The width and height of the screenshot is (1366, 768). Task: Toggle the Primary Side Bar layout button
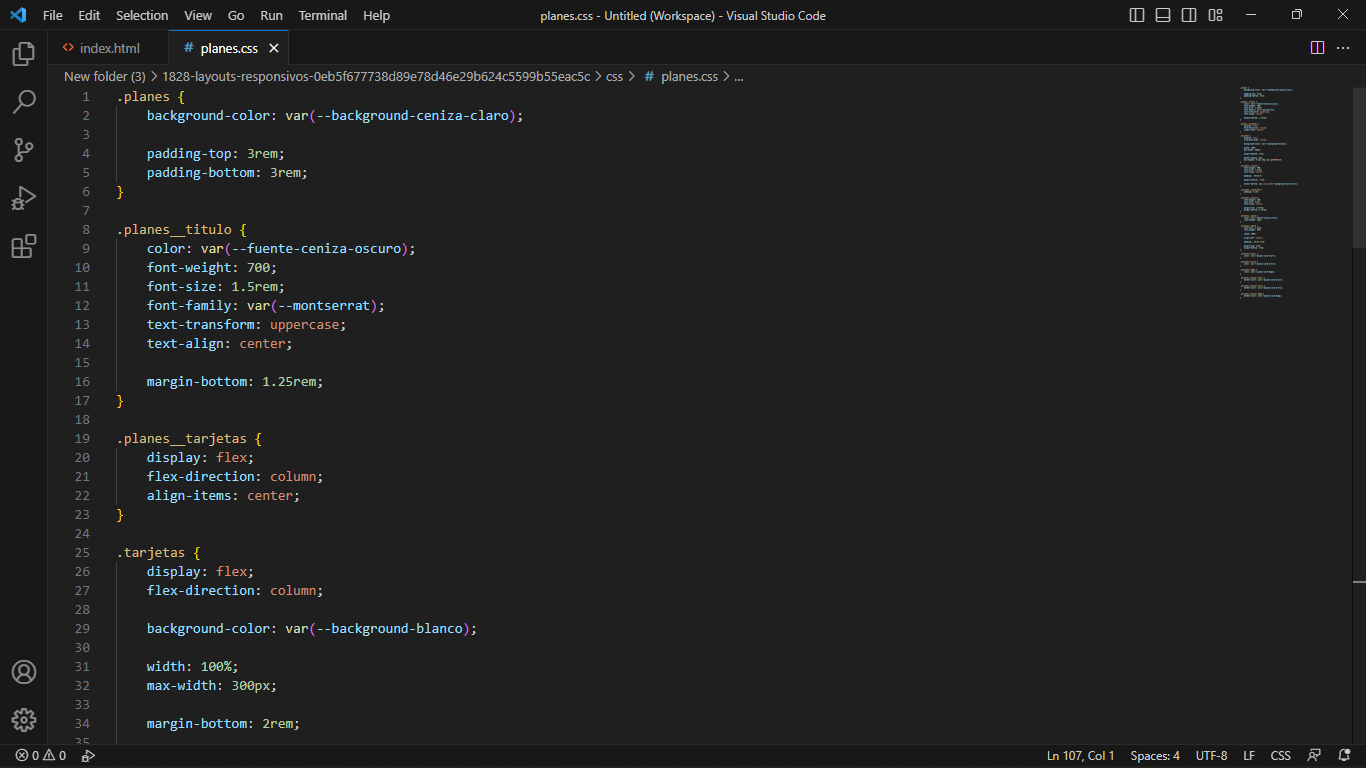click(1137, 15)
